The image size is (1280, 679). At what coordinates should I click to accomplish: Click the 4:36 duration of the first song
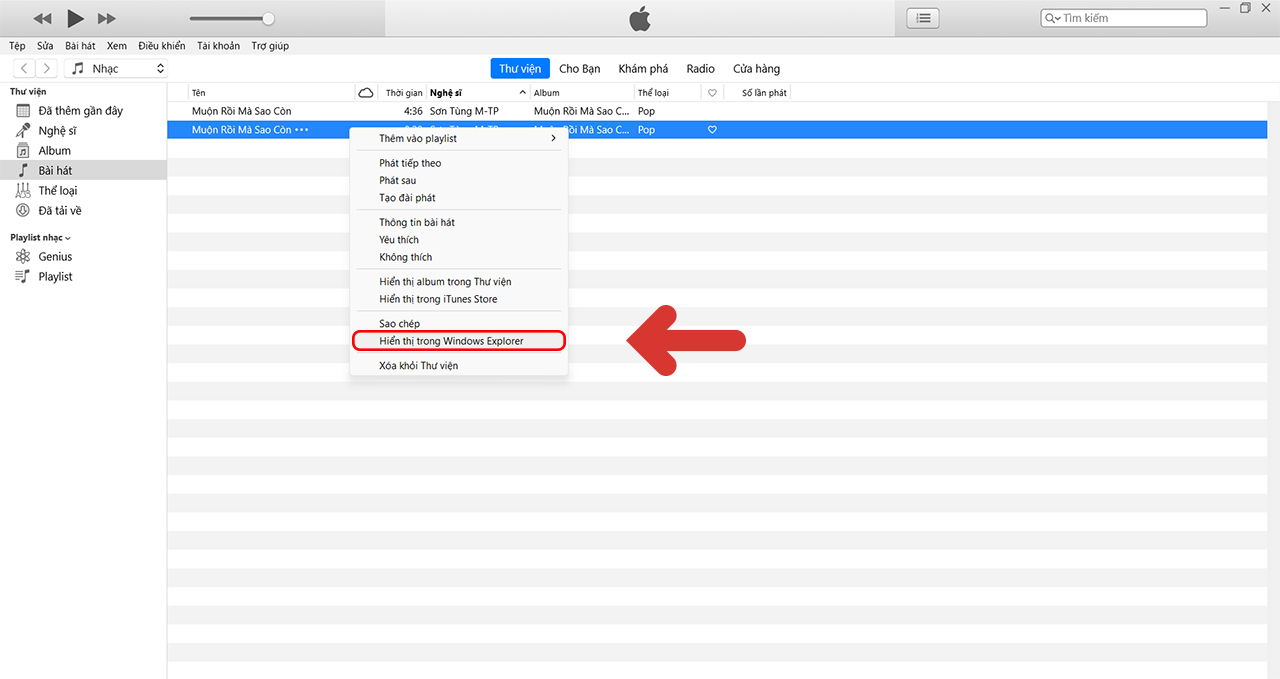click(413, 111)
